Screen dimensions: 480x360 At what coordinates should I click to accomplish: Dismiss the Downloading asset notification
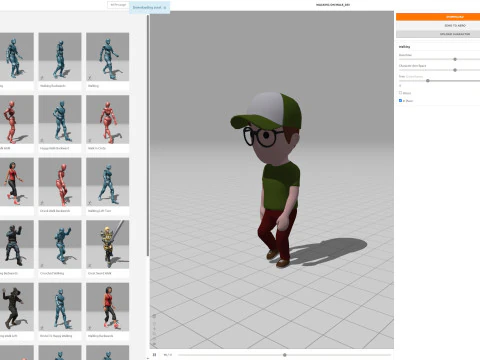tap(165, 7)
